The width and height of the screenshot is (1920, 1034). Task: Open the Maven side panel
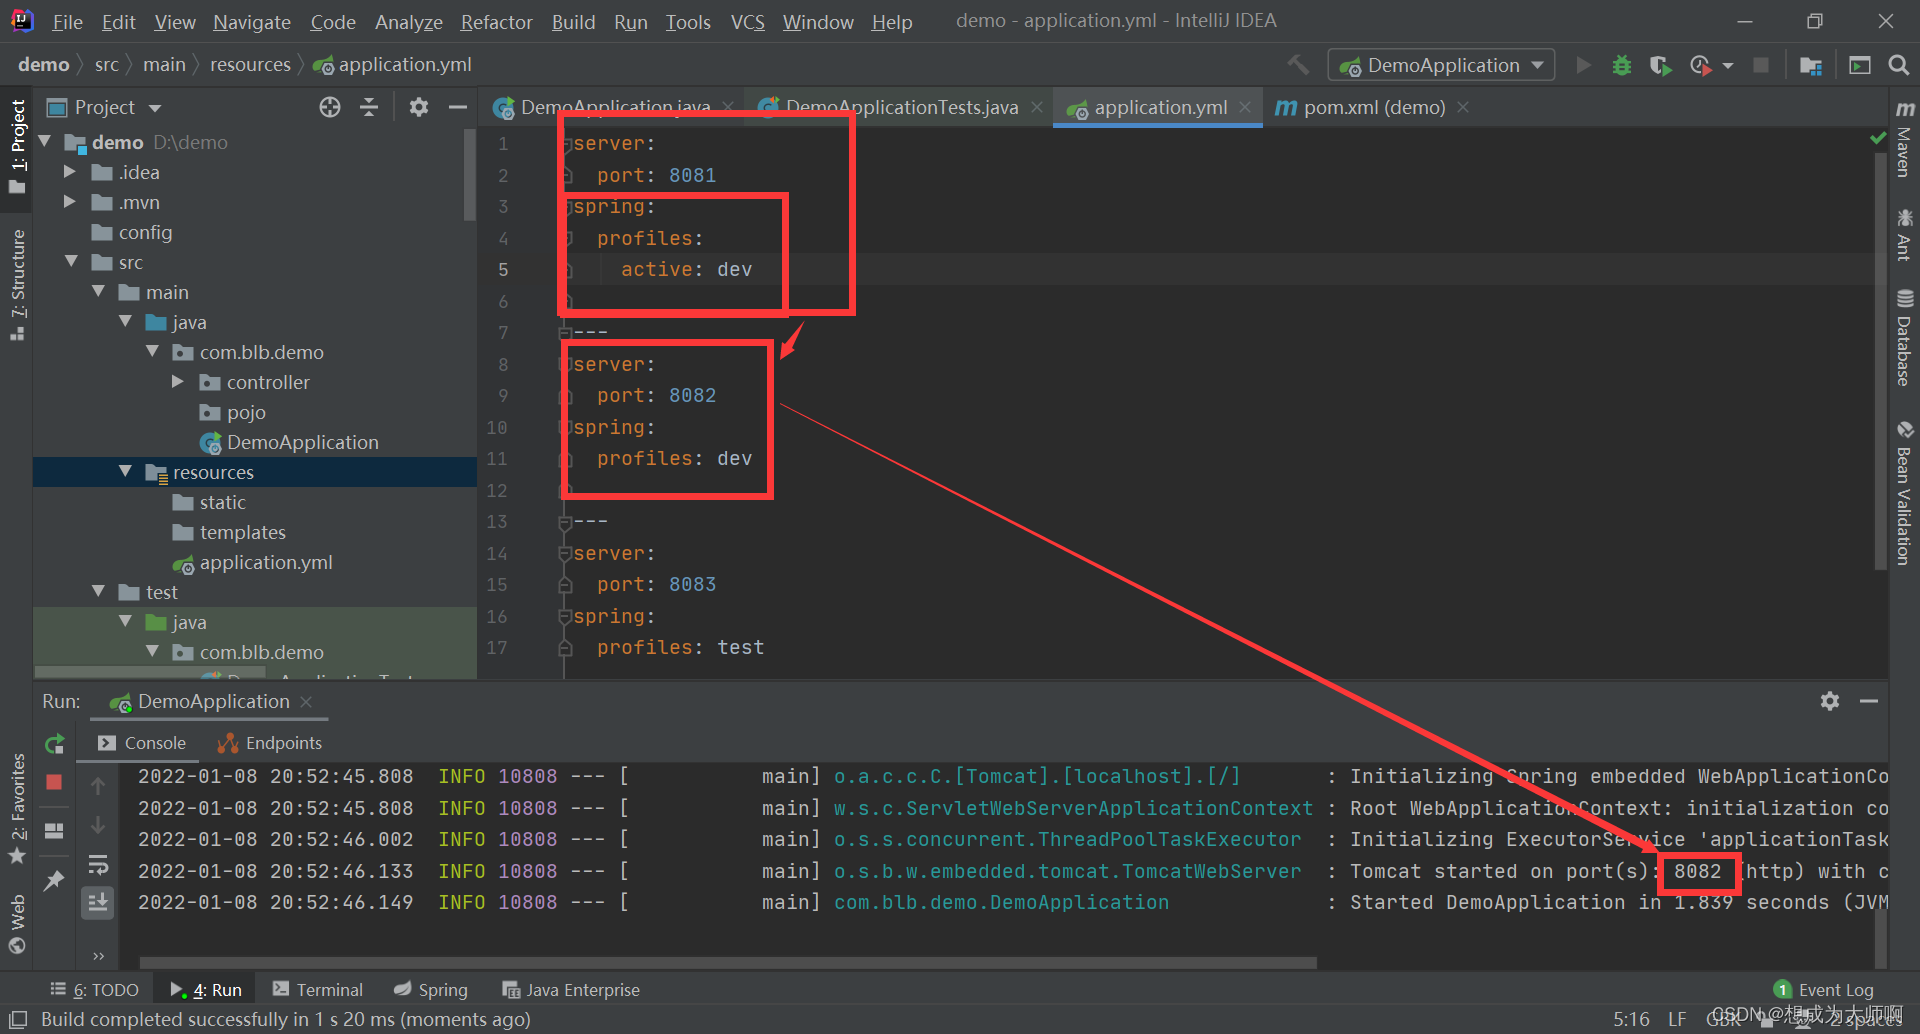[1905, 139]
